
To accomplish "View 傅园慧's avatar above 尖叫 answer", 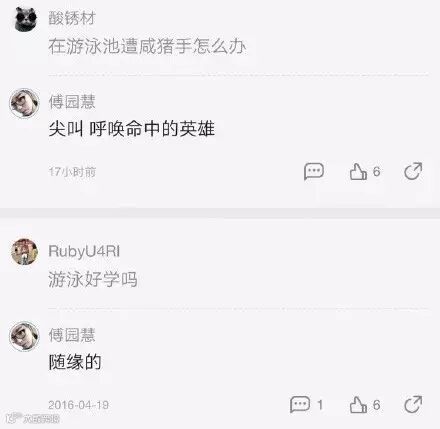I will (24, 103).
